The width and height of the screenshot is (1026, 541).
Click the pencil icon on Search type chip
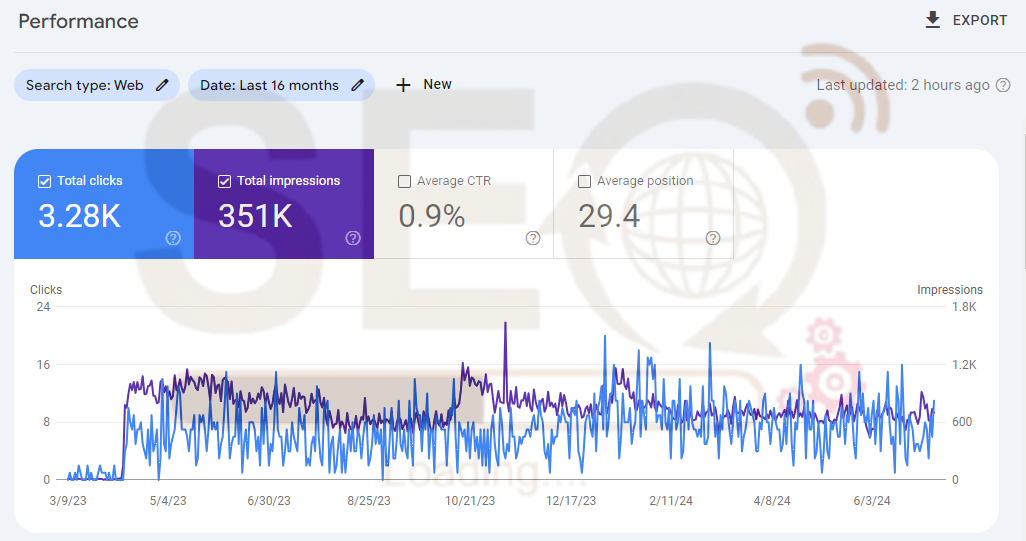tap(163, 85)
